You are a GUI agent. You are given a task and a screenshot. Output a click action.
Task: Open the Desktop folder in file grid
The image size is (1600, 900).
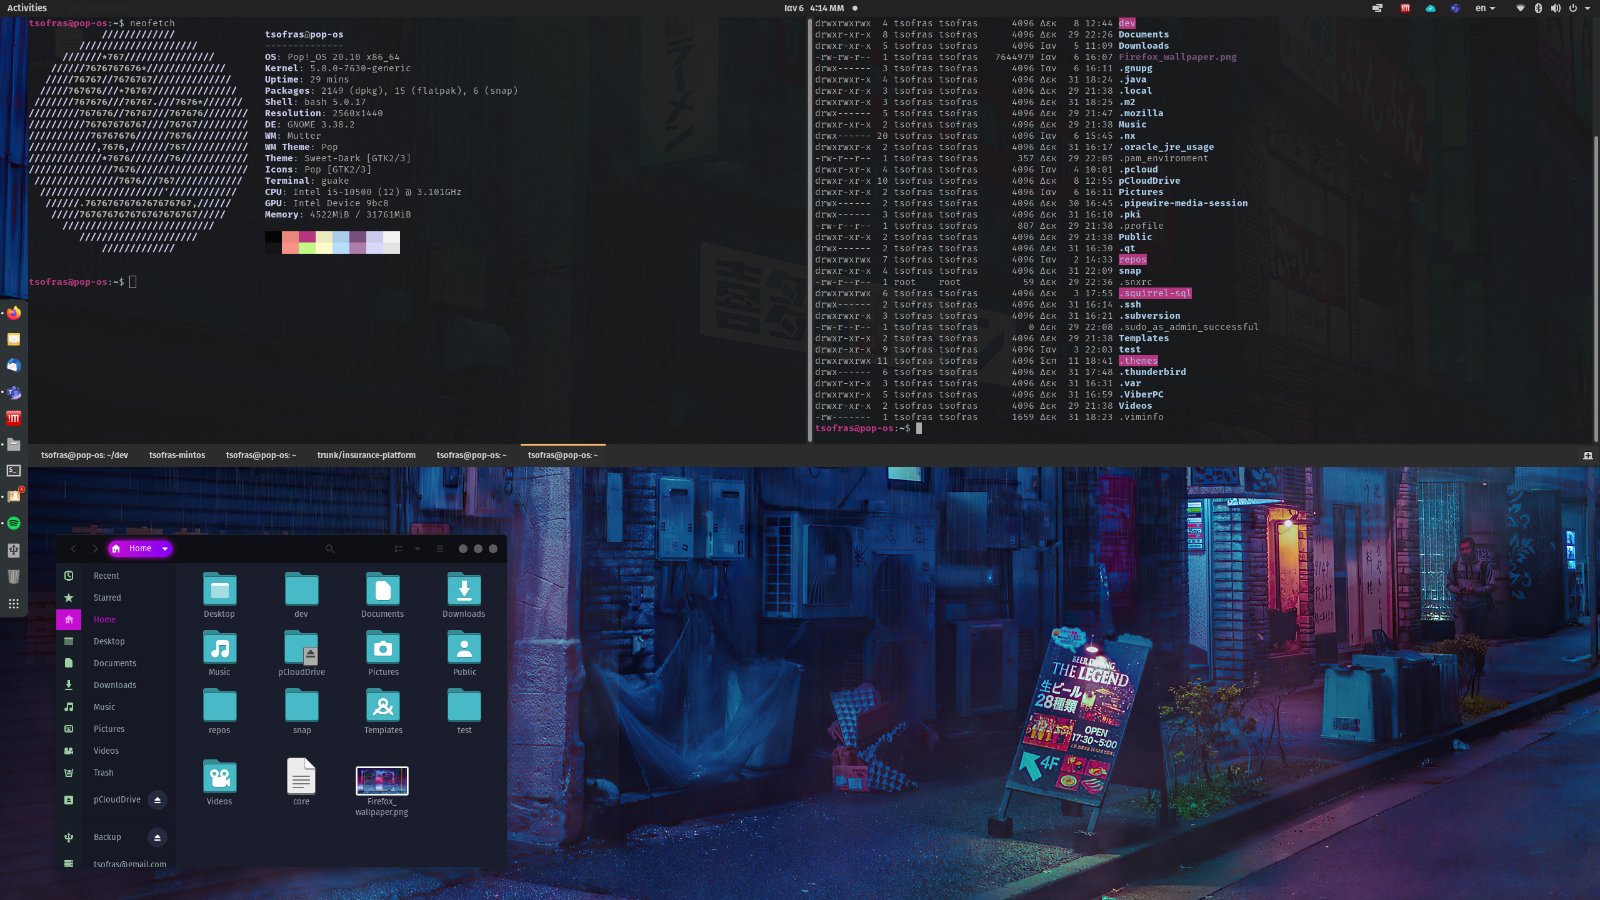click(x=219, y=595)
